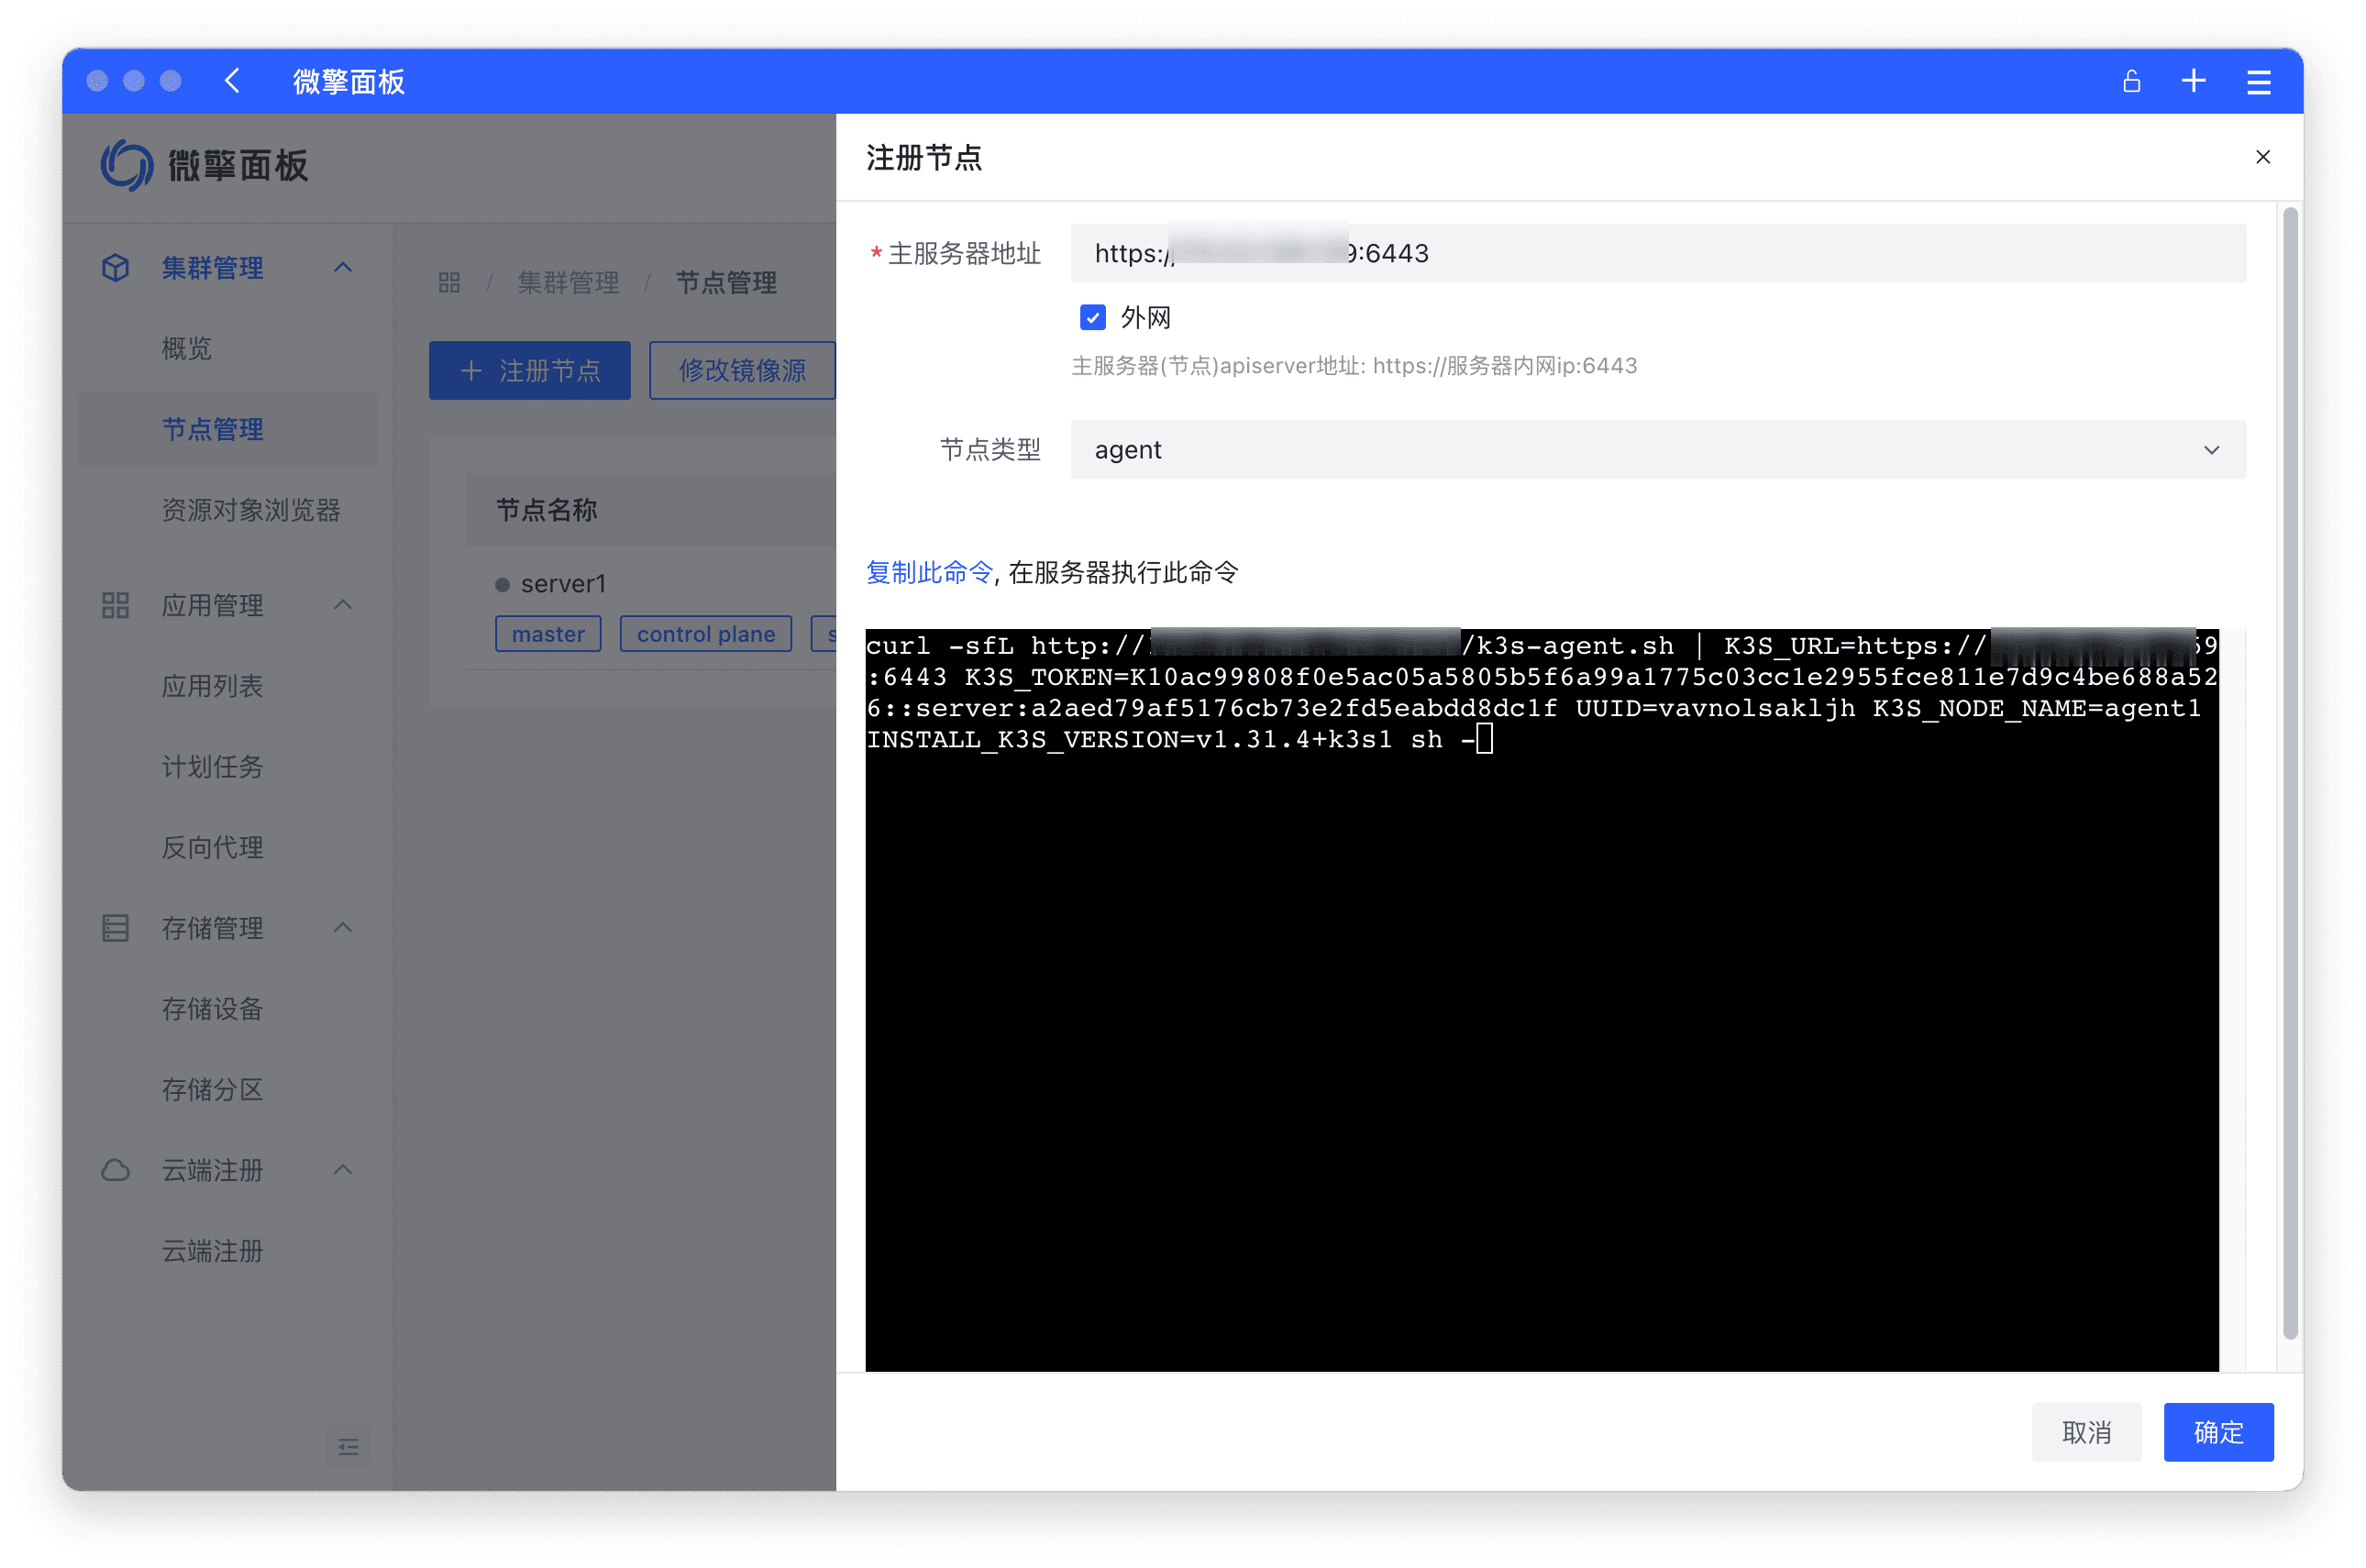Click the 云端注册 cloud icon
Viewport: 2366px width, 1568px height.
(116, 1170)
